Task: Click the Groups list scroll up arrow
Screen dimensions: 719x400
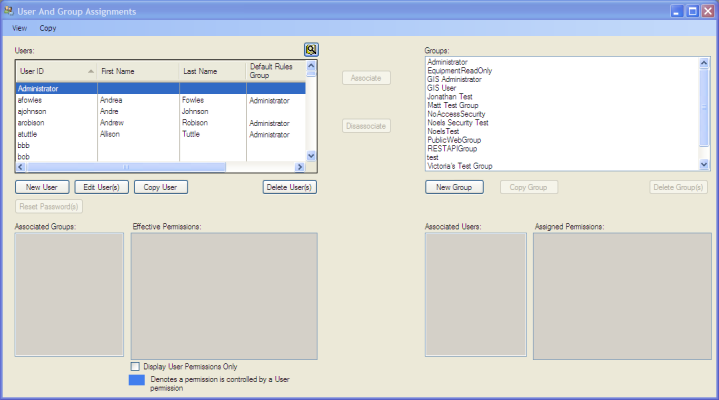Action: pyautogui.click(x=704, y=63)
